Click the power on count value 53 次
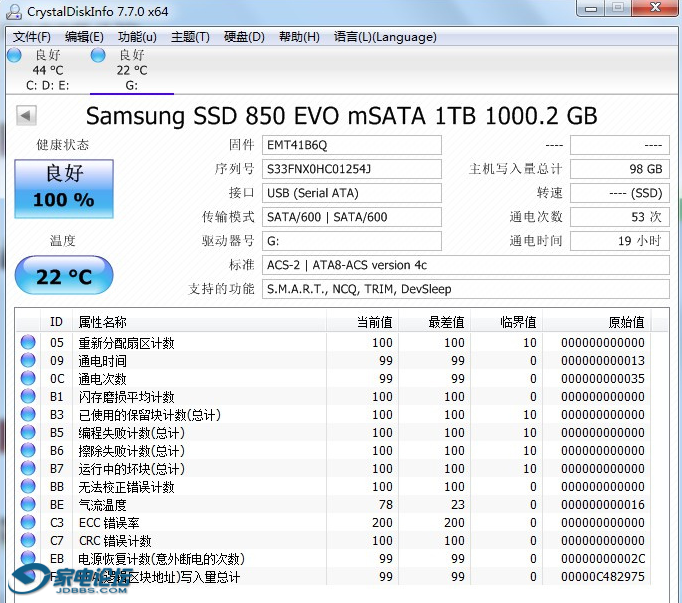Viewport: 682px width, 603px height. [619, 217]
